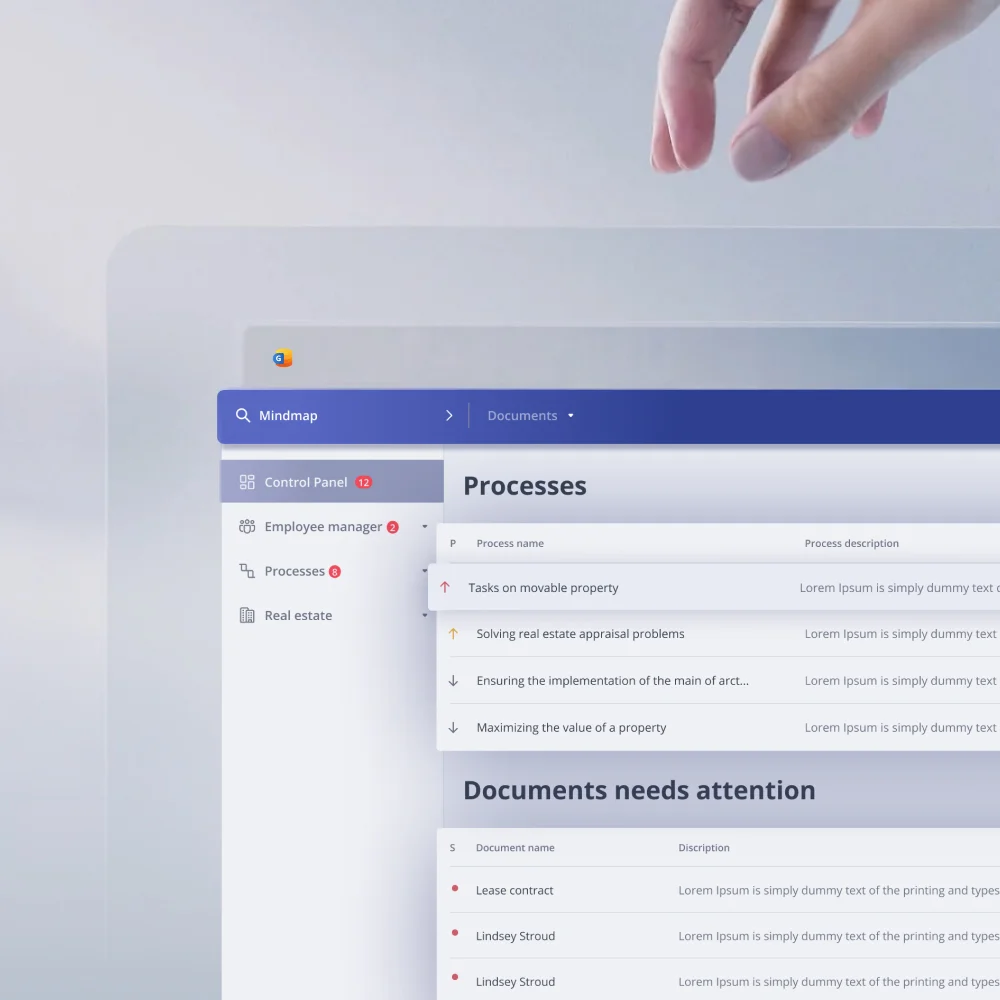Click the chevron next to Mindmap

click(x=449, y=416)
